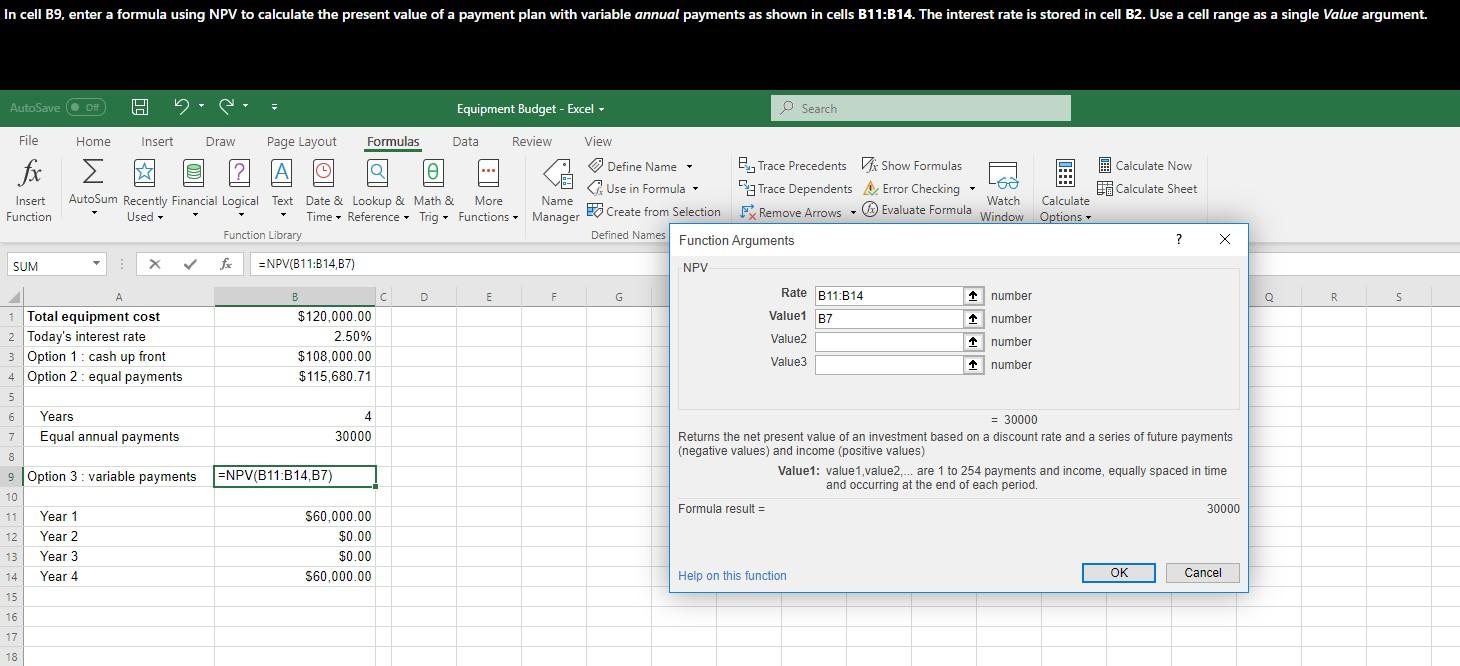Image resolution: width=1460 pixels, height=666 pixels.
Task: Switch to the Page Layout tab
Action: pyautogui.click(x=301, y=142)
